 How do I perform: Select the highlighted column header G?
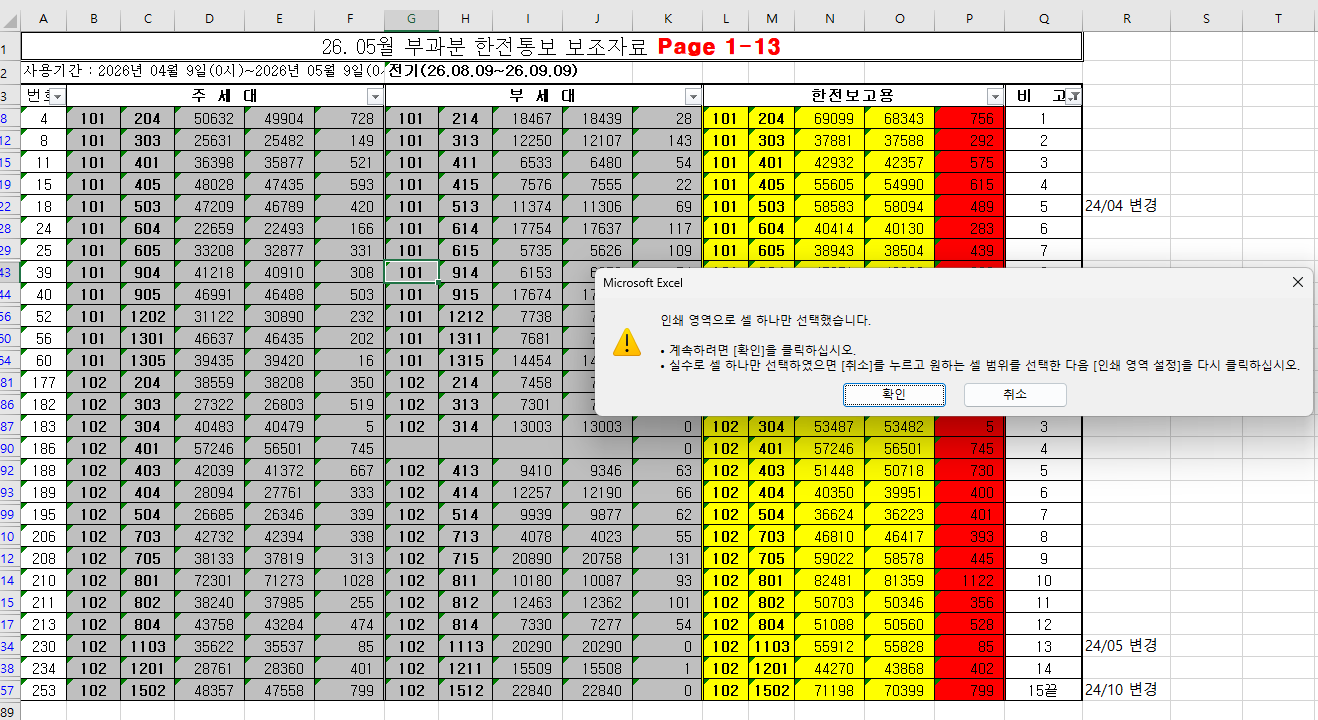(x=411, y=19)
